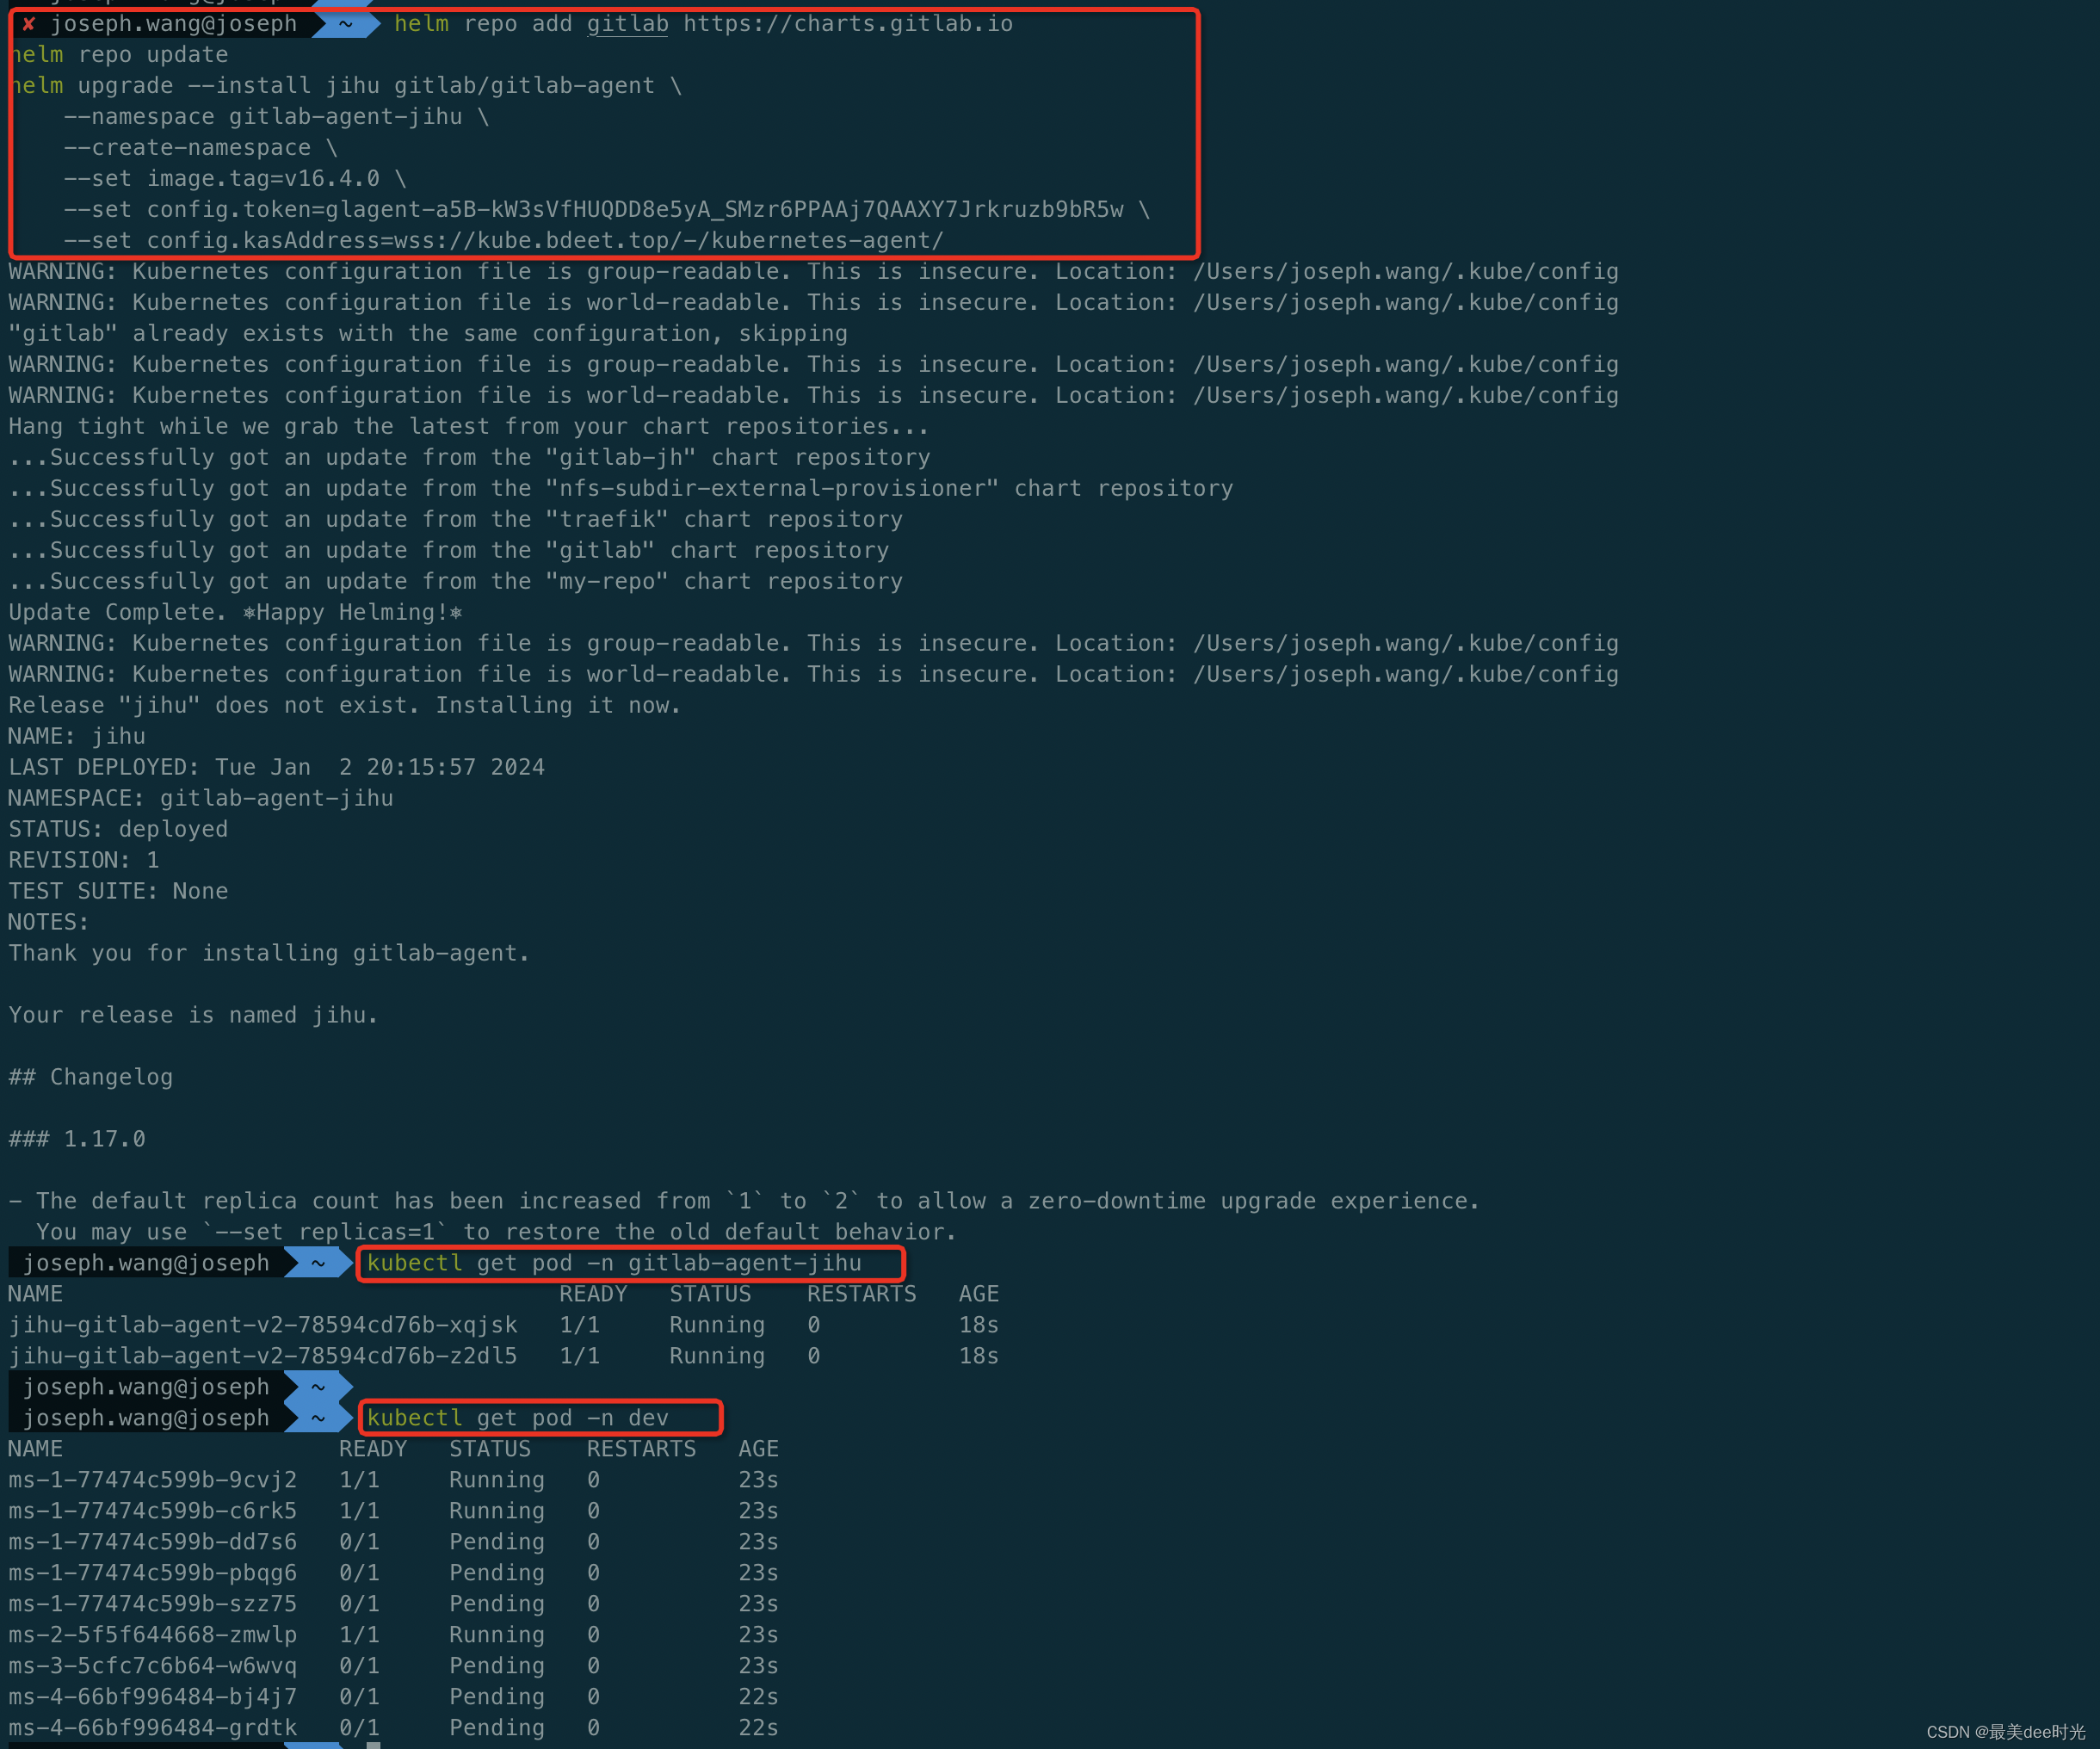Click the '### 1.17.0' version heading
The height and width of the screenshot is (1749, 2100).
77,1140
